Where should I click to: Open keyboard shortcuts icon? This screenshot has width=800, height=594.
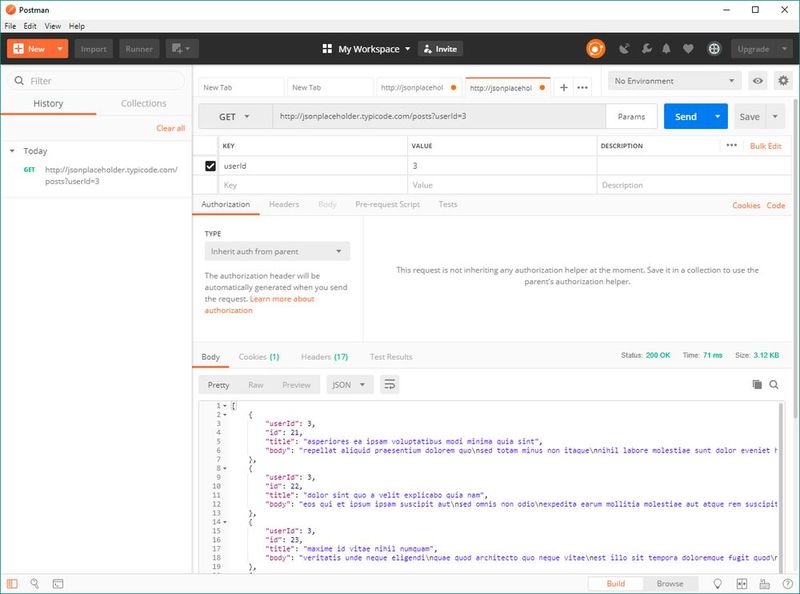pyautogui.click(x=764, y=583)
